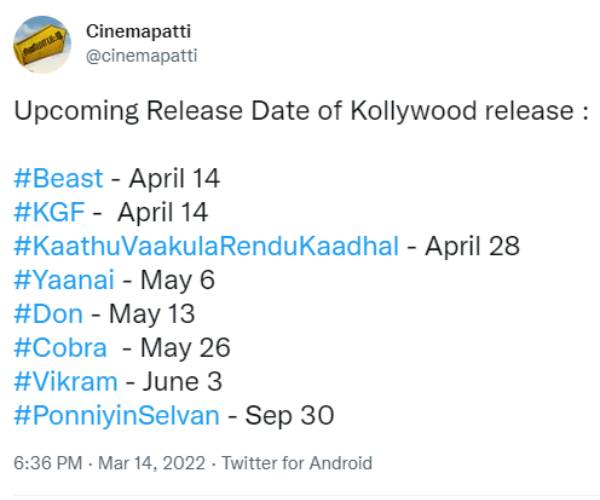This screenshot has height=500, width=600.
Task: Follow the #KaathuVaakulaRenduKaadhal hashtag link
Action: click(x=206, y=246)
